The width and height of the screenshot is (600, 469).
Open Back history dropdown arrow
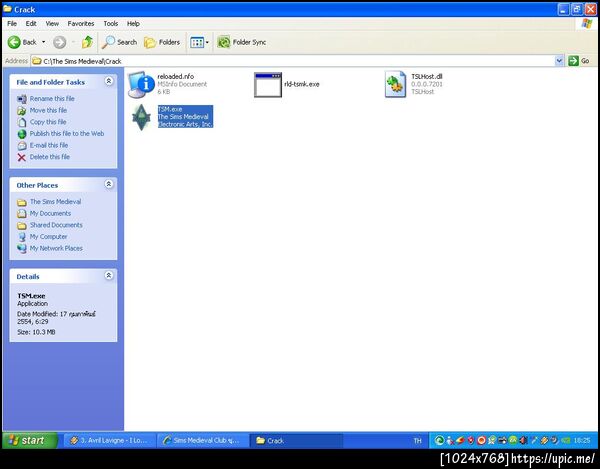[x=44, y=42]
